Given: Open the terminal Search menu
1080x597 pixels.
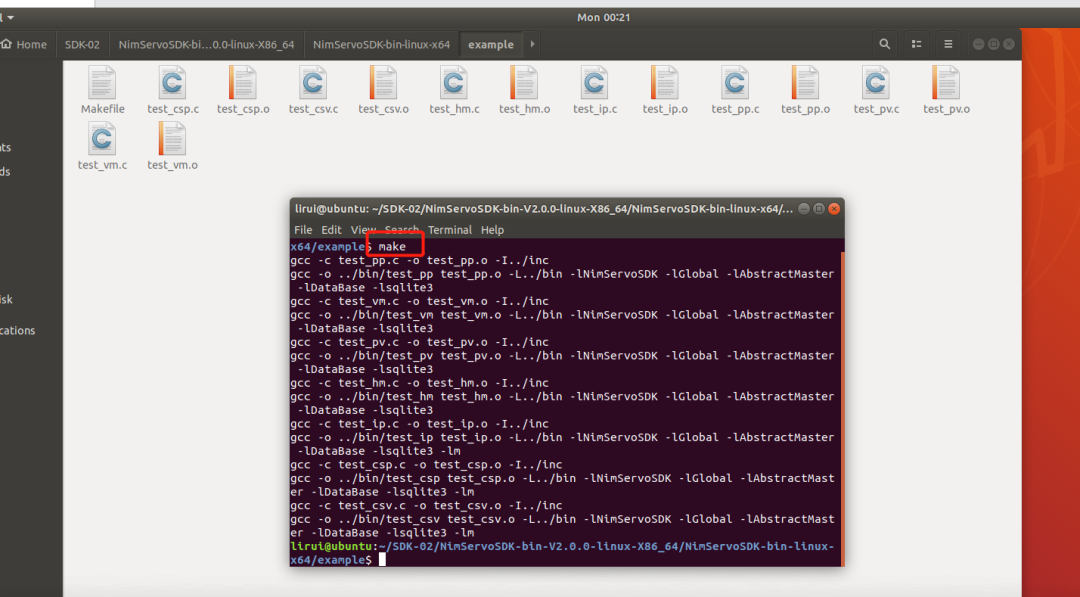Looking at the screenshot, I should pos(402,230).
